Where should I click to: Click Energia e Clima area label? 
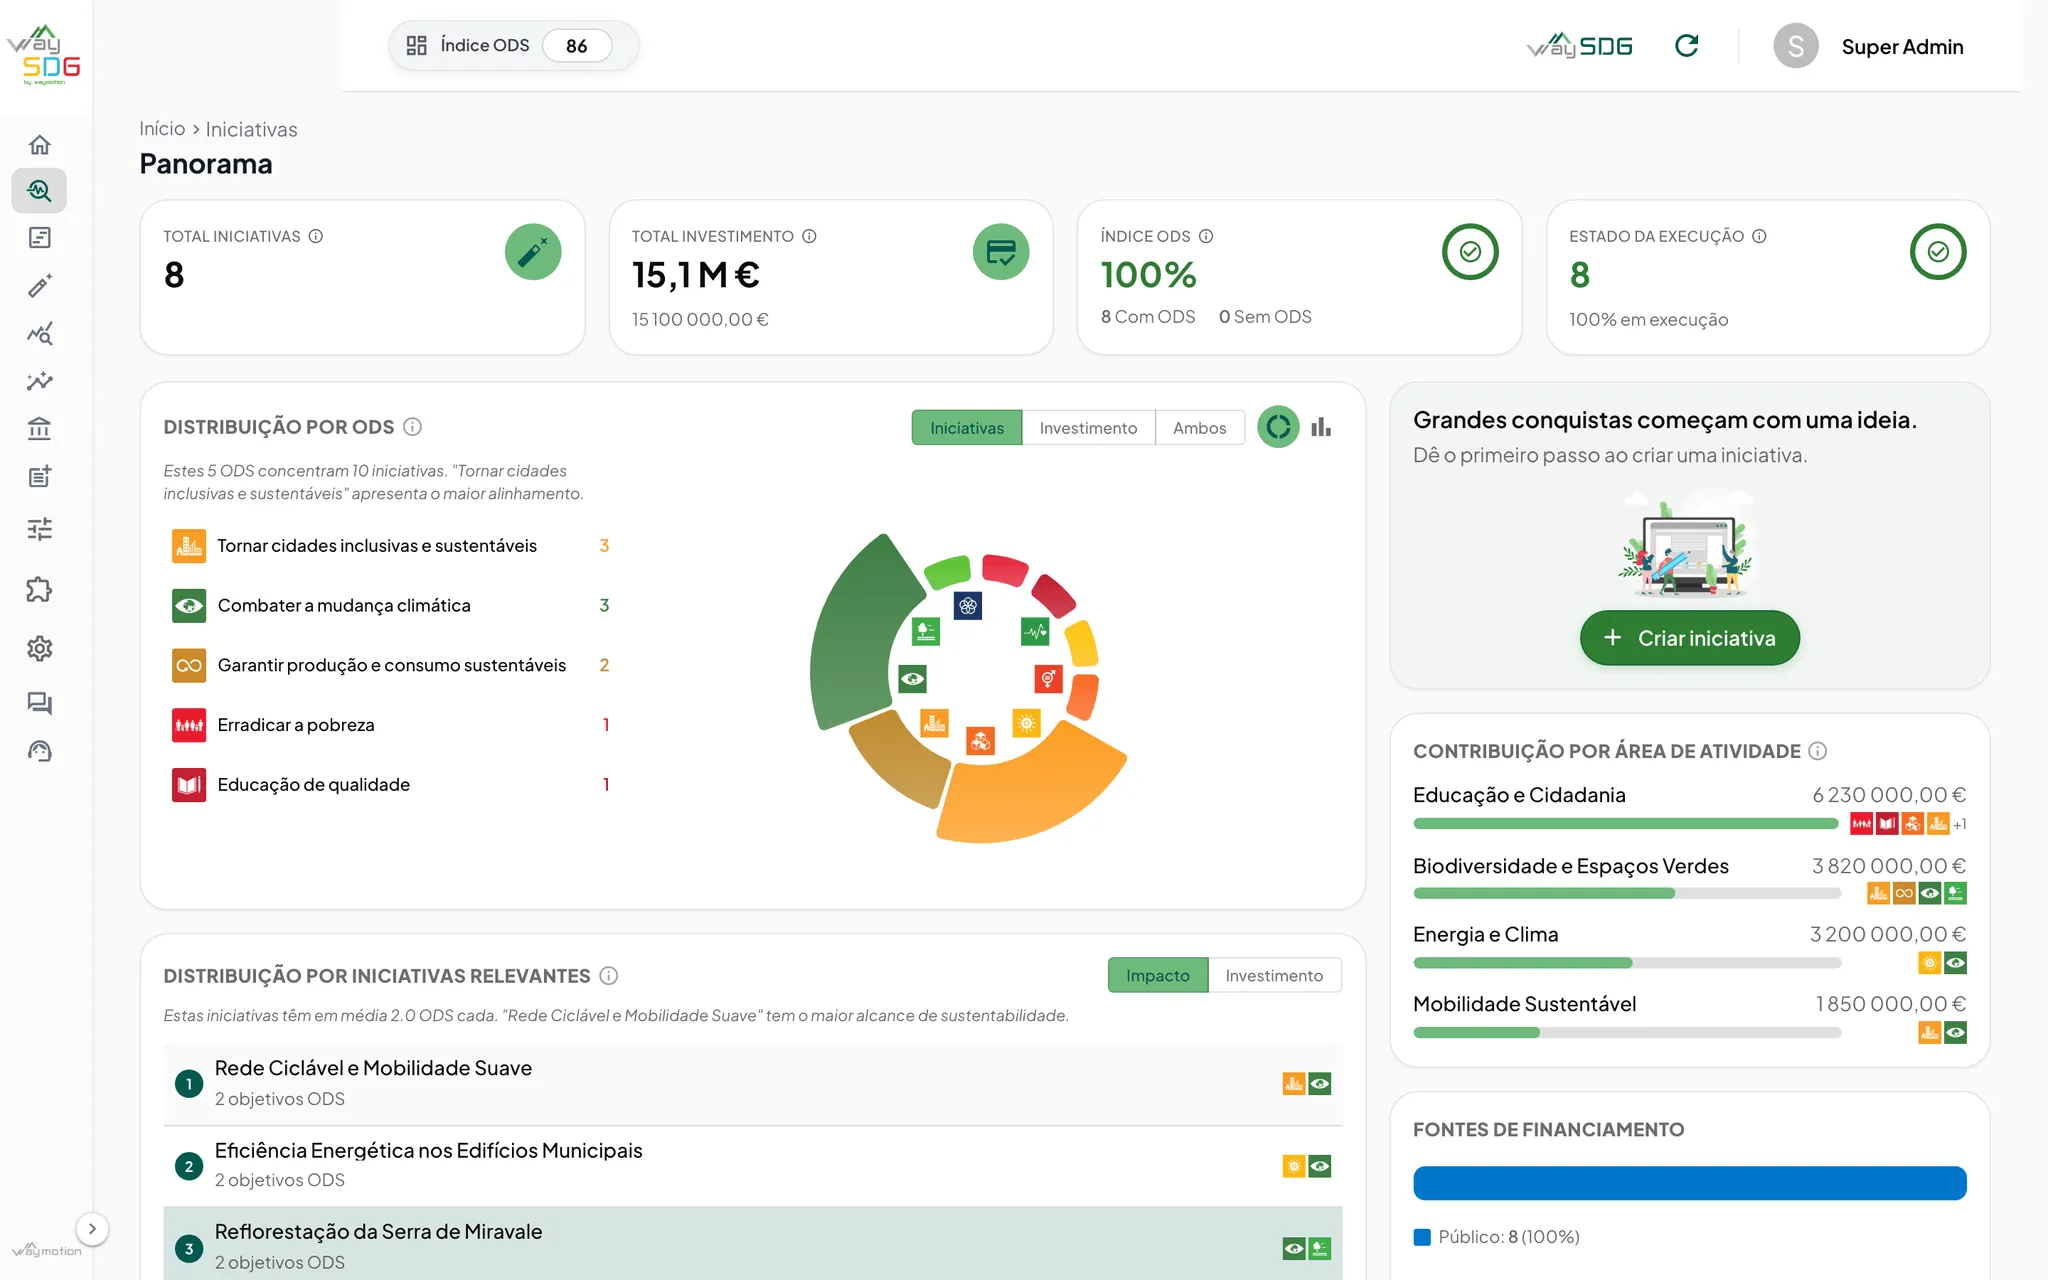pyautogui.click(x=1485, y=934)
